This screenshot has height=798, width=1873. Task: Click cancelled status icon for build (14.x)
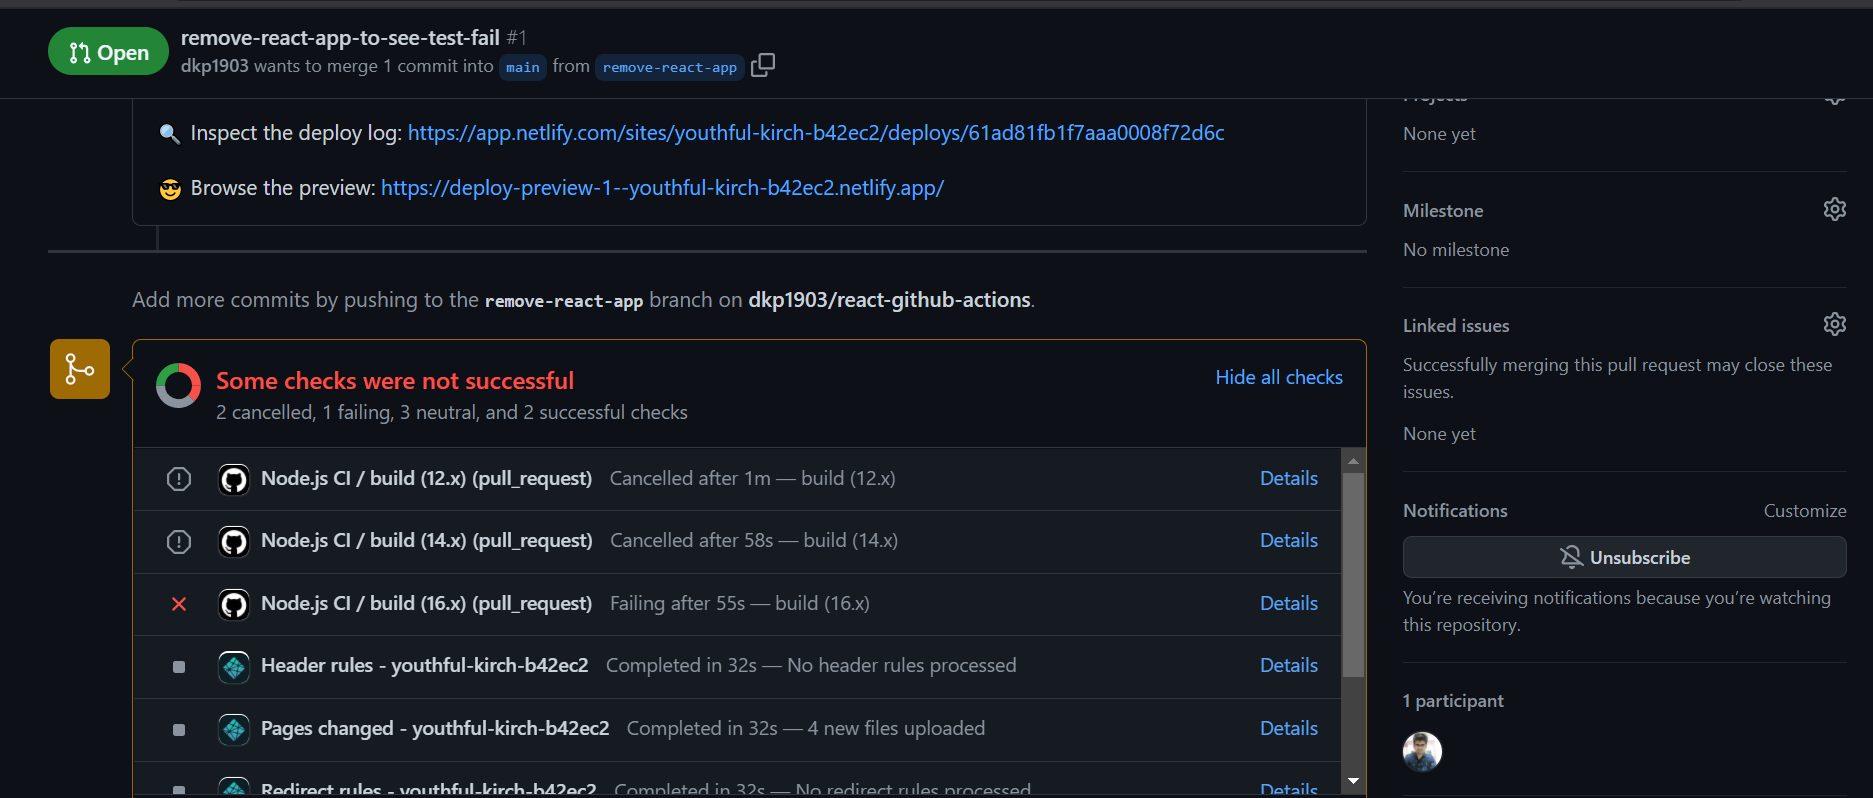click(x=179, y=542)
